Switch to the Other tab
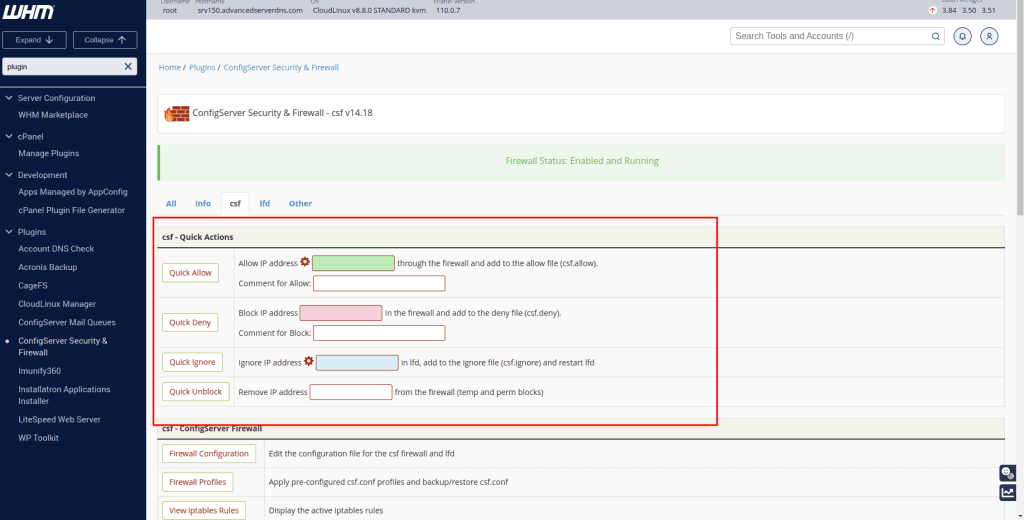This screenshot has height=520, width=1024. [x=300, y=204]
